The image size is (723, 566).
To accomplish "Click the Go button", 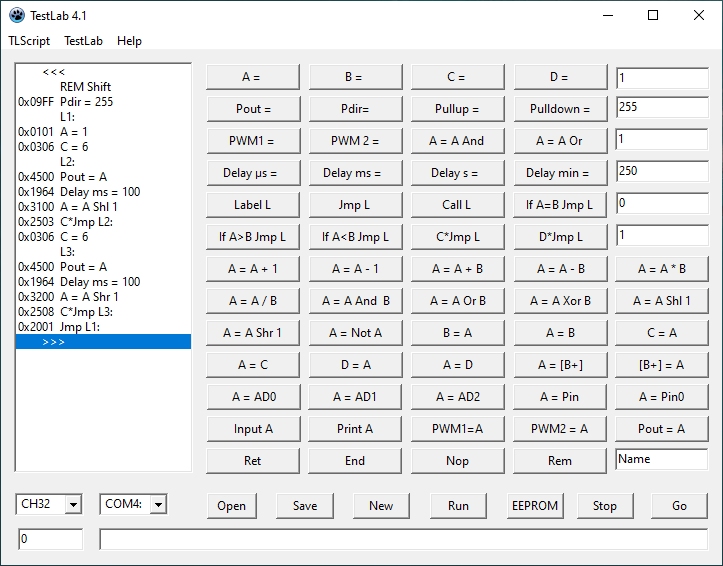I will tap(679, 505).
